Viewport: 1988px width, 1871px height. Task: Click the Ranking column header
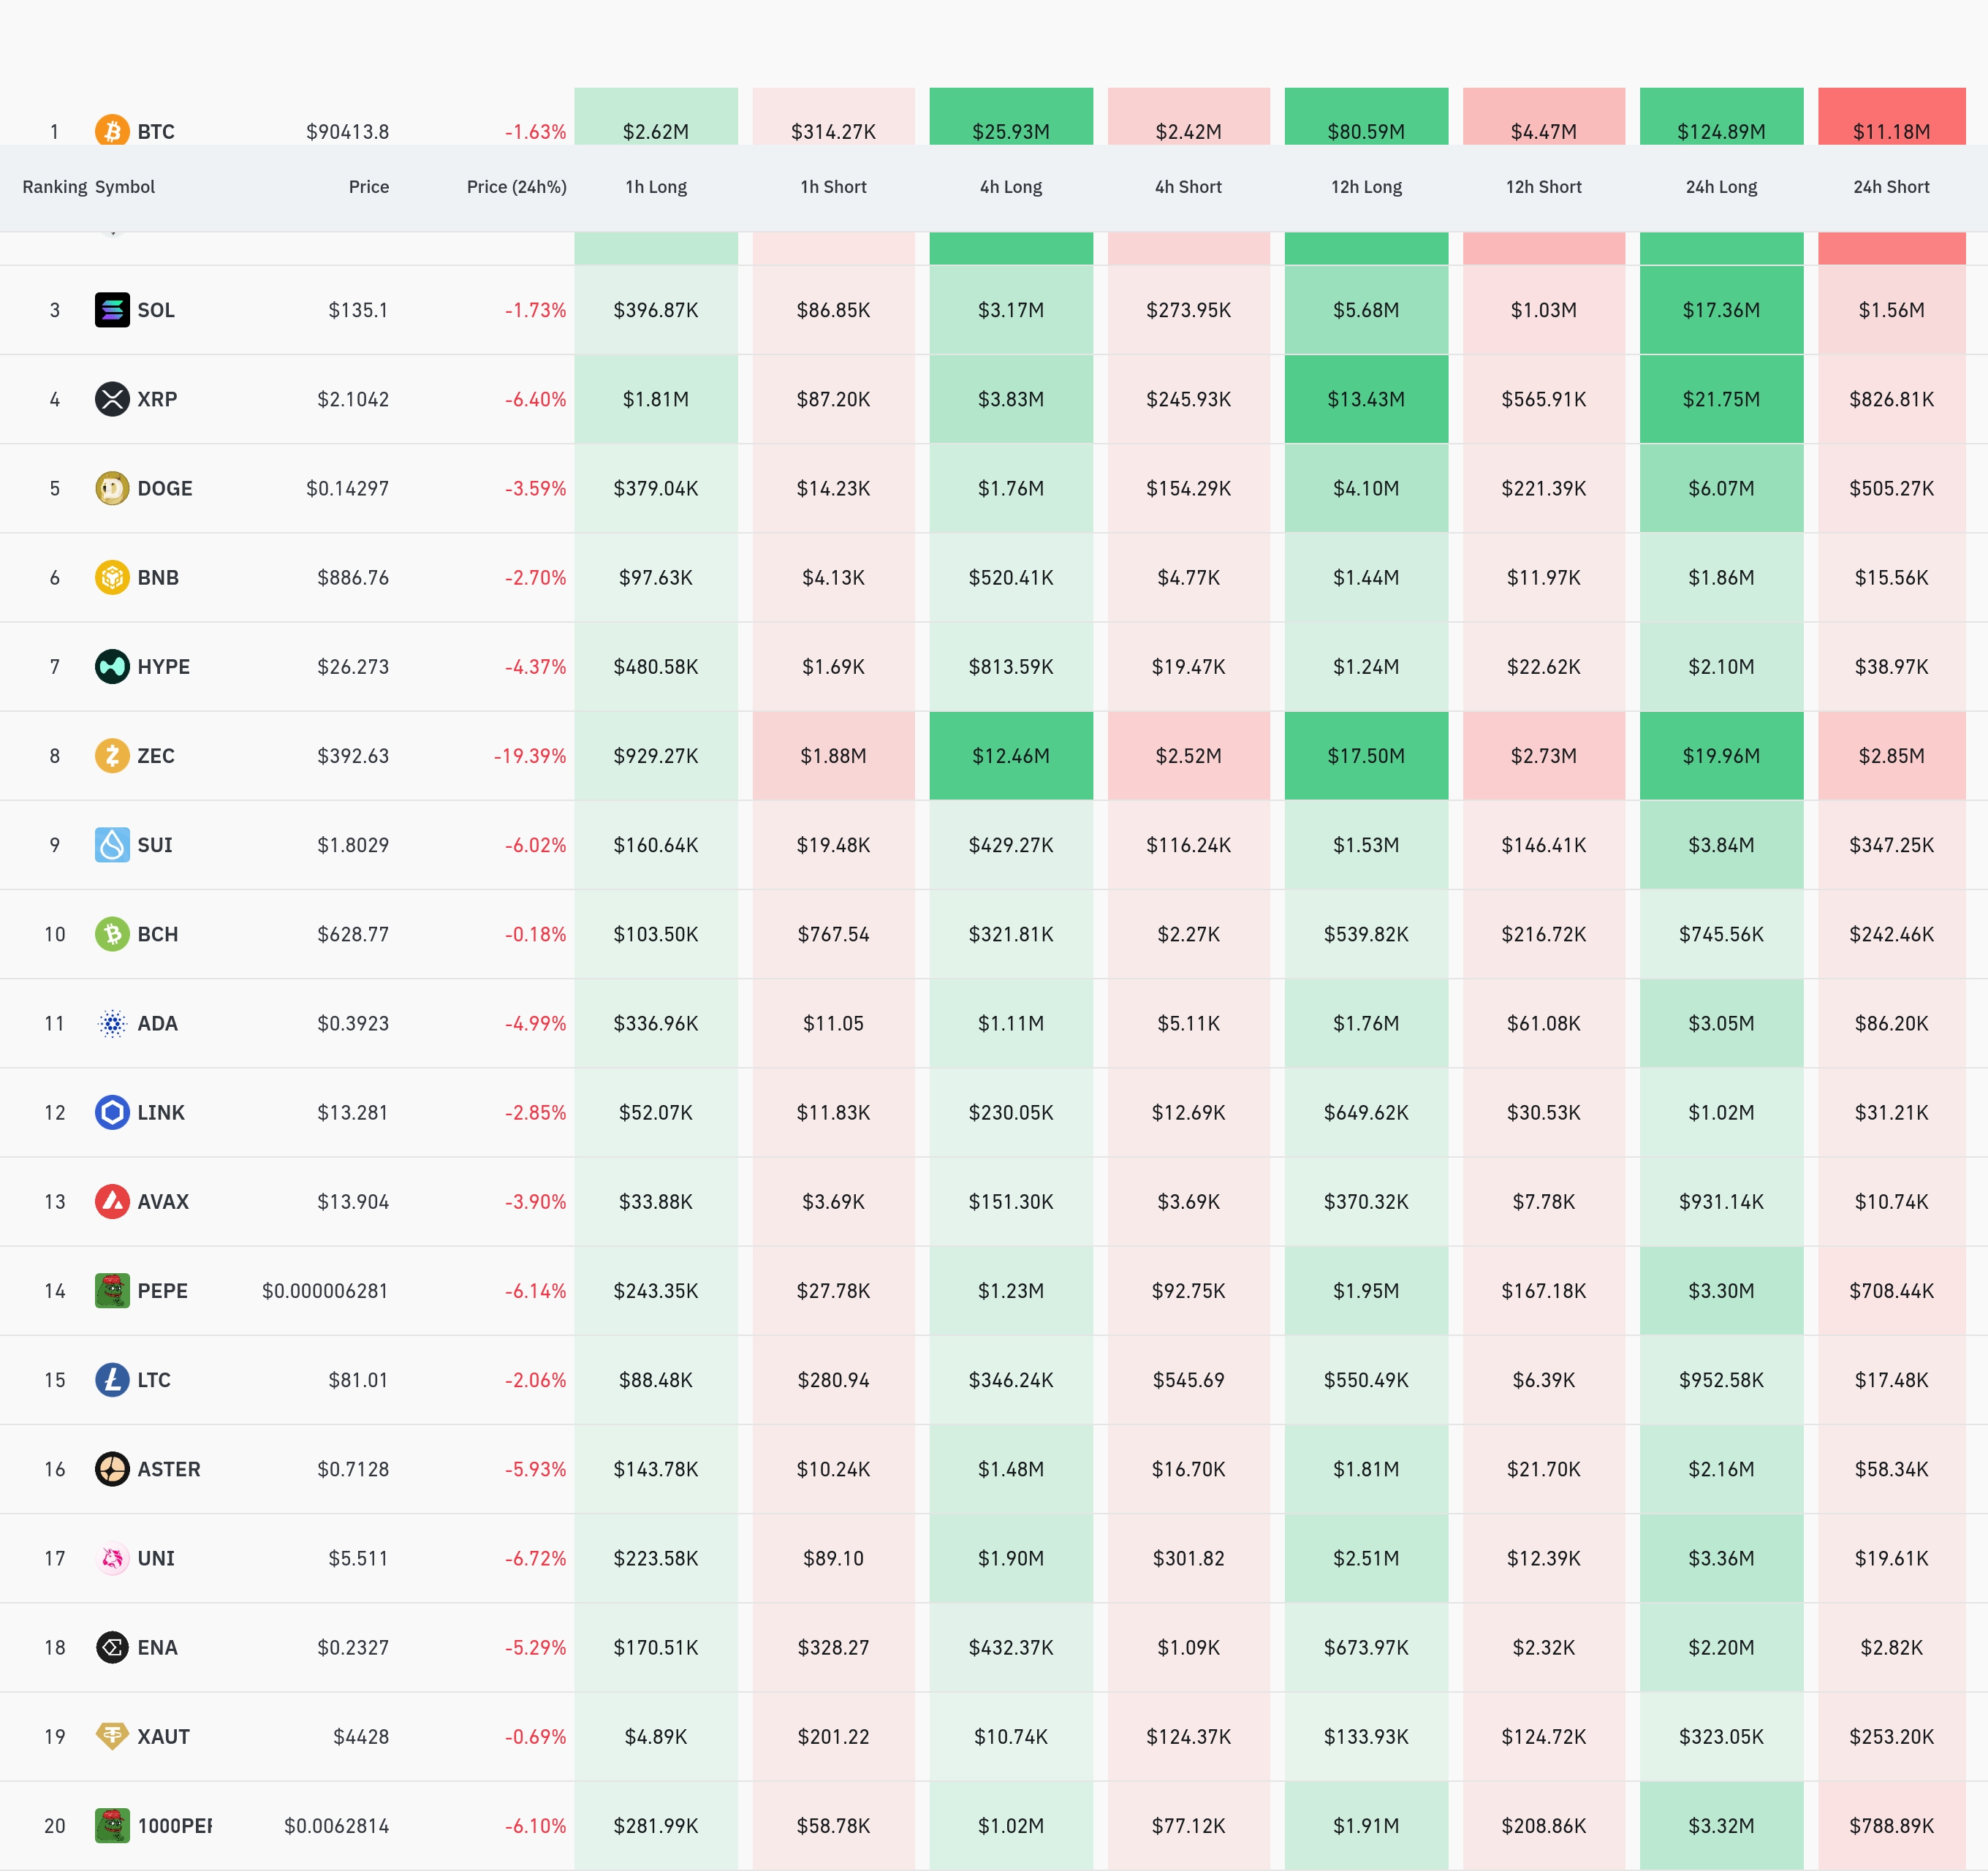point(54,187)
